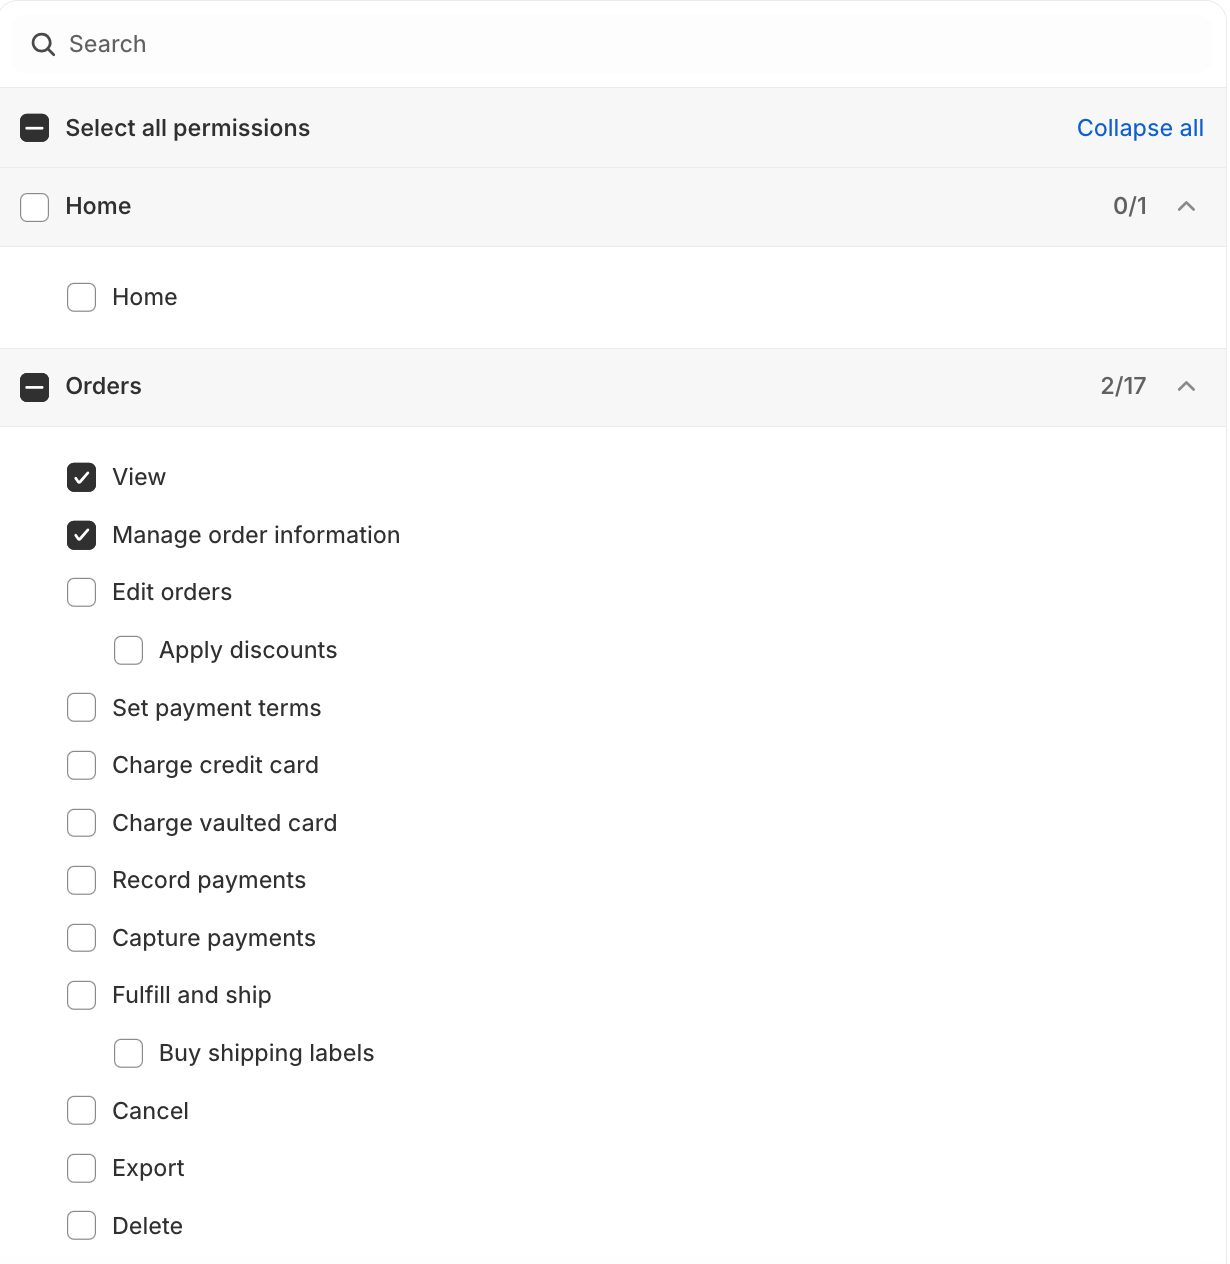Screen dimensions: 1230x1264
Task: Type in the Search permissions field
Action: coord(600,44)
